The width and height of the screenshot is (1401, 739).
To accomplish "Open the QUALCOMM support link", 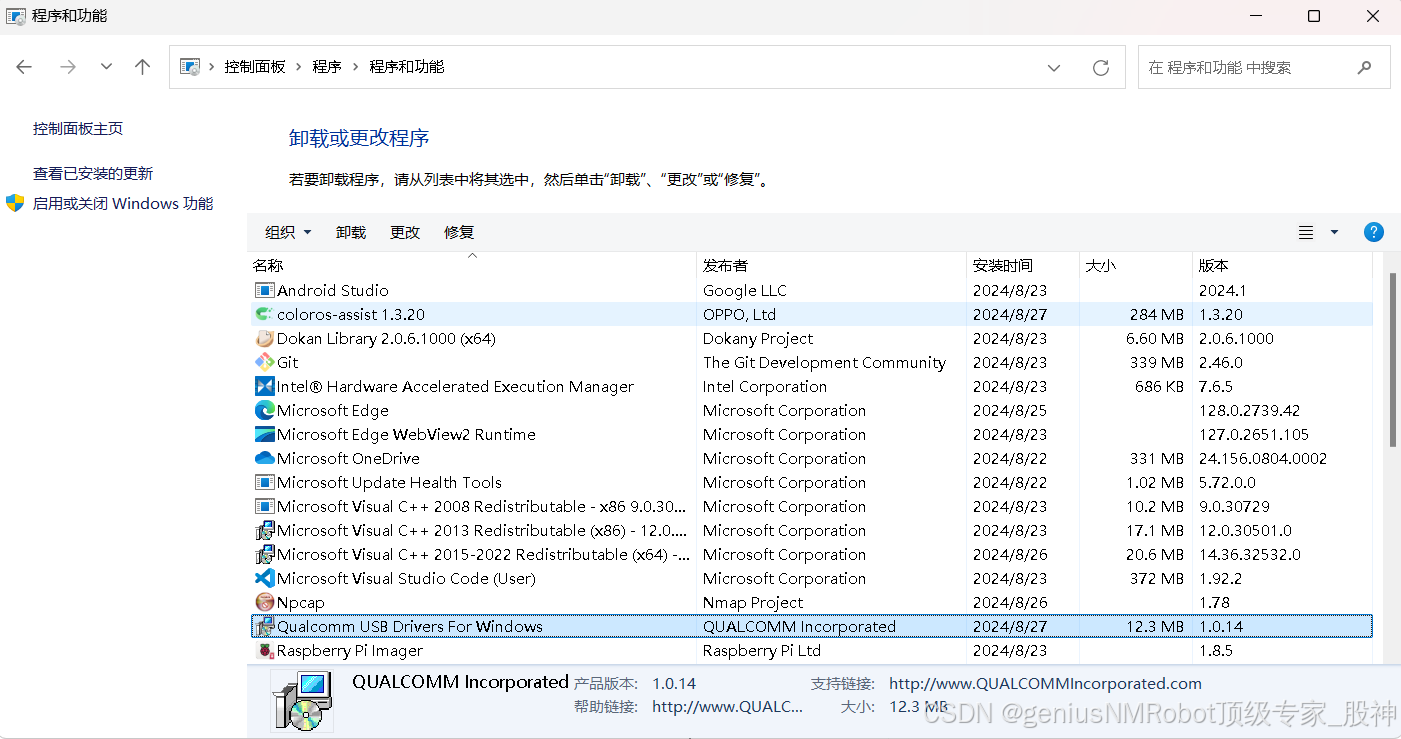I will pyautogui.click(x=1045, y=684).
